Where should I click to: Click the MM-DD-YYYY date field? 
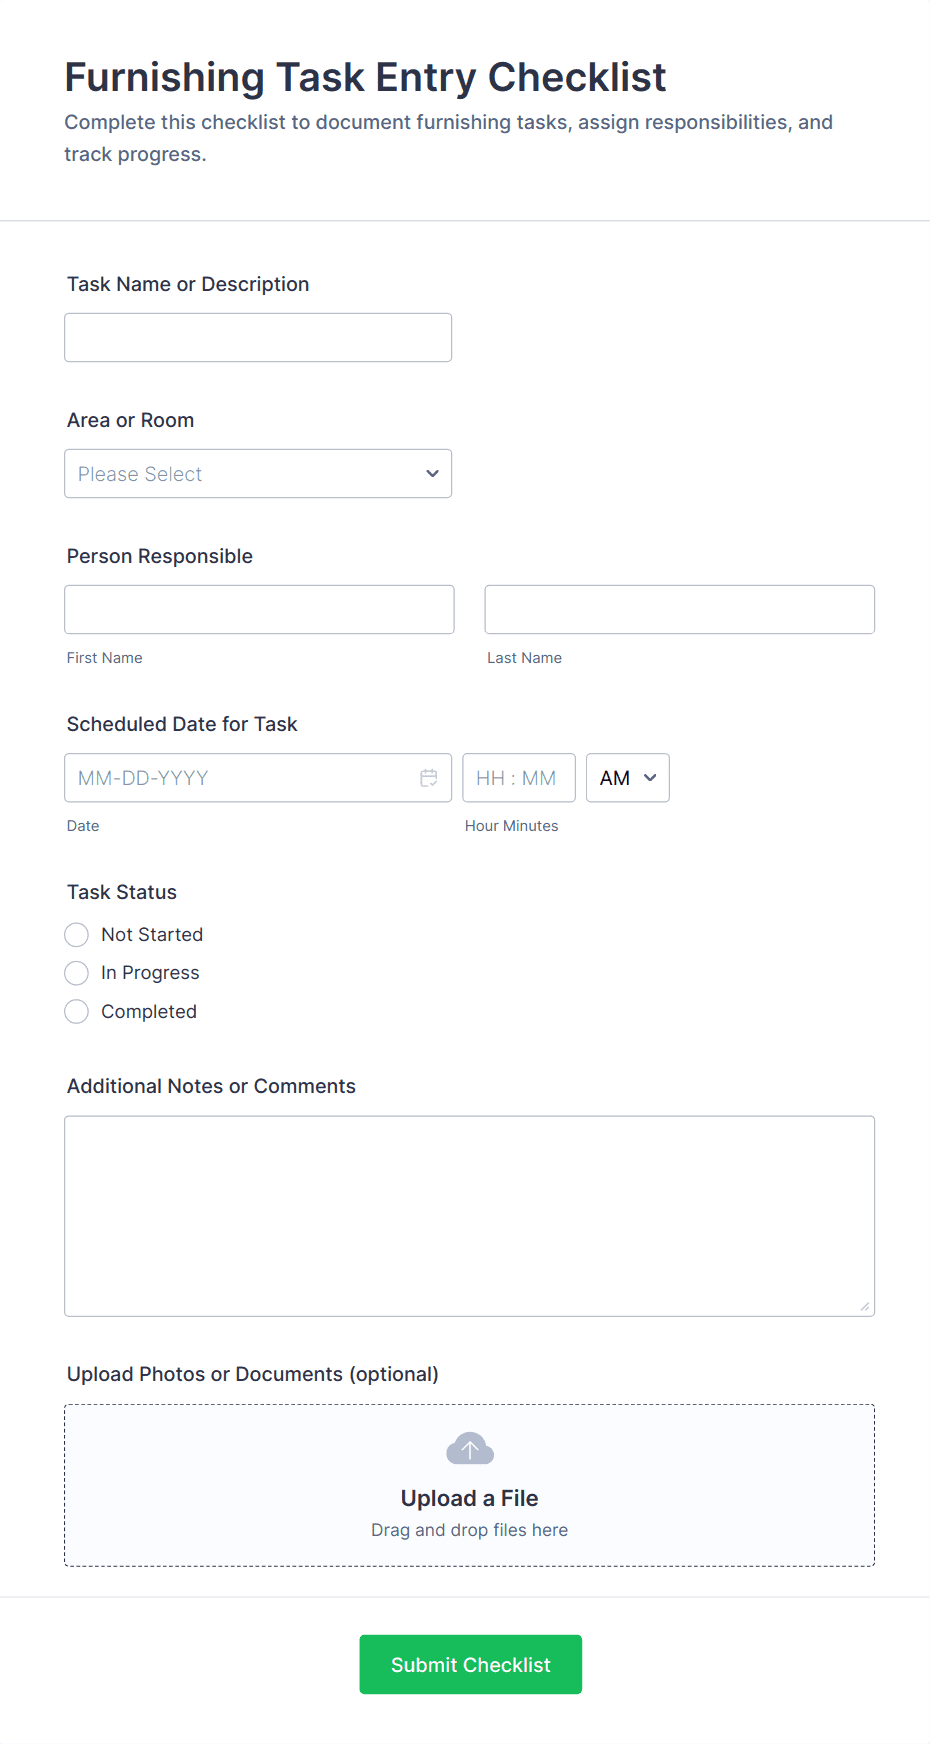pos(240,778)
